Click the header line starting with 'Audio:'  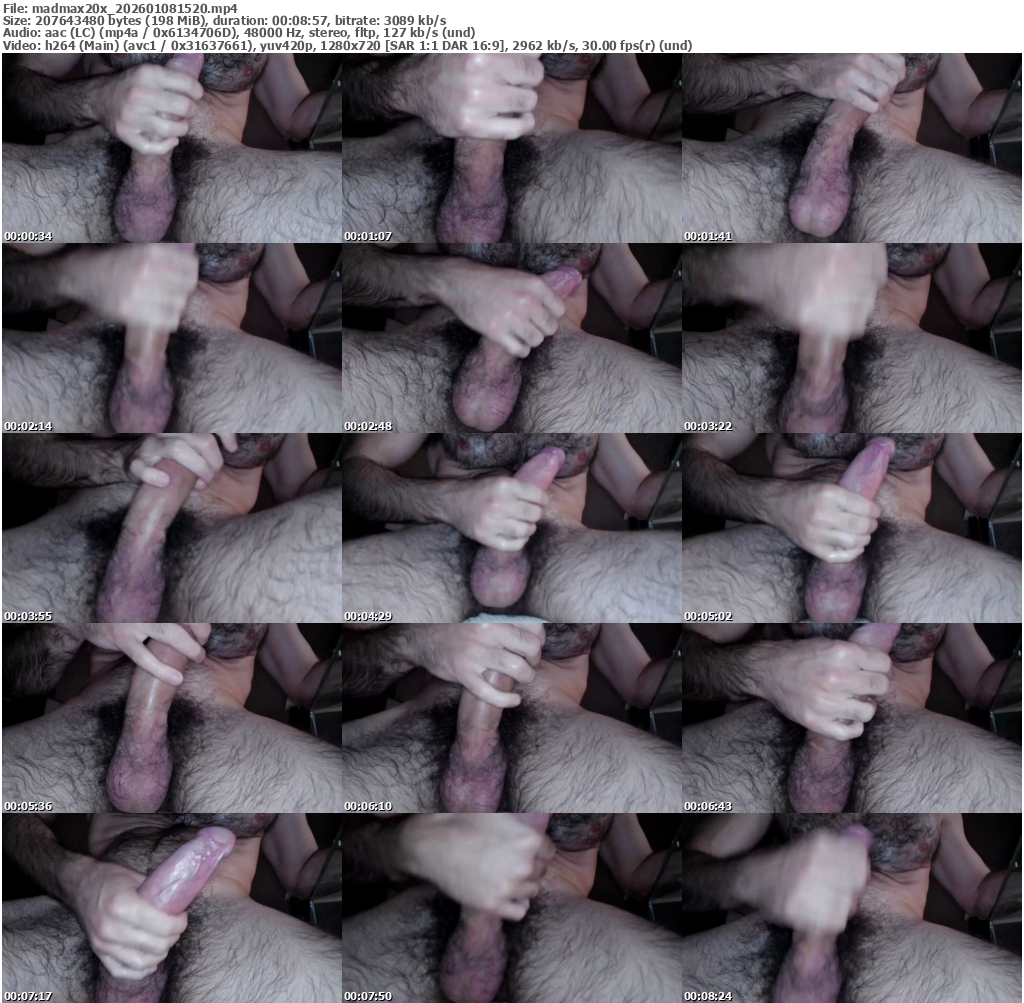[239, 33]
